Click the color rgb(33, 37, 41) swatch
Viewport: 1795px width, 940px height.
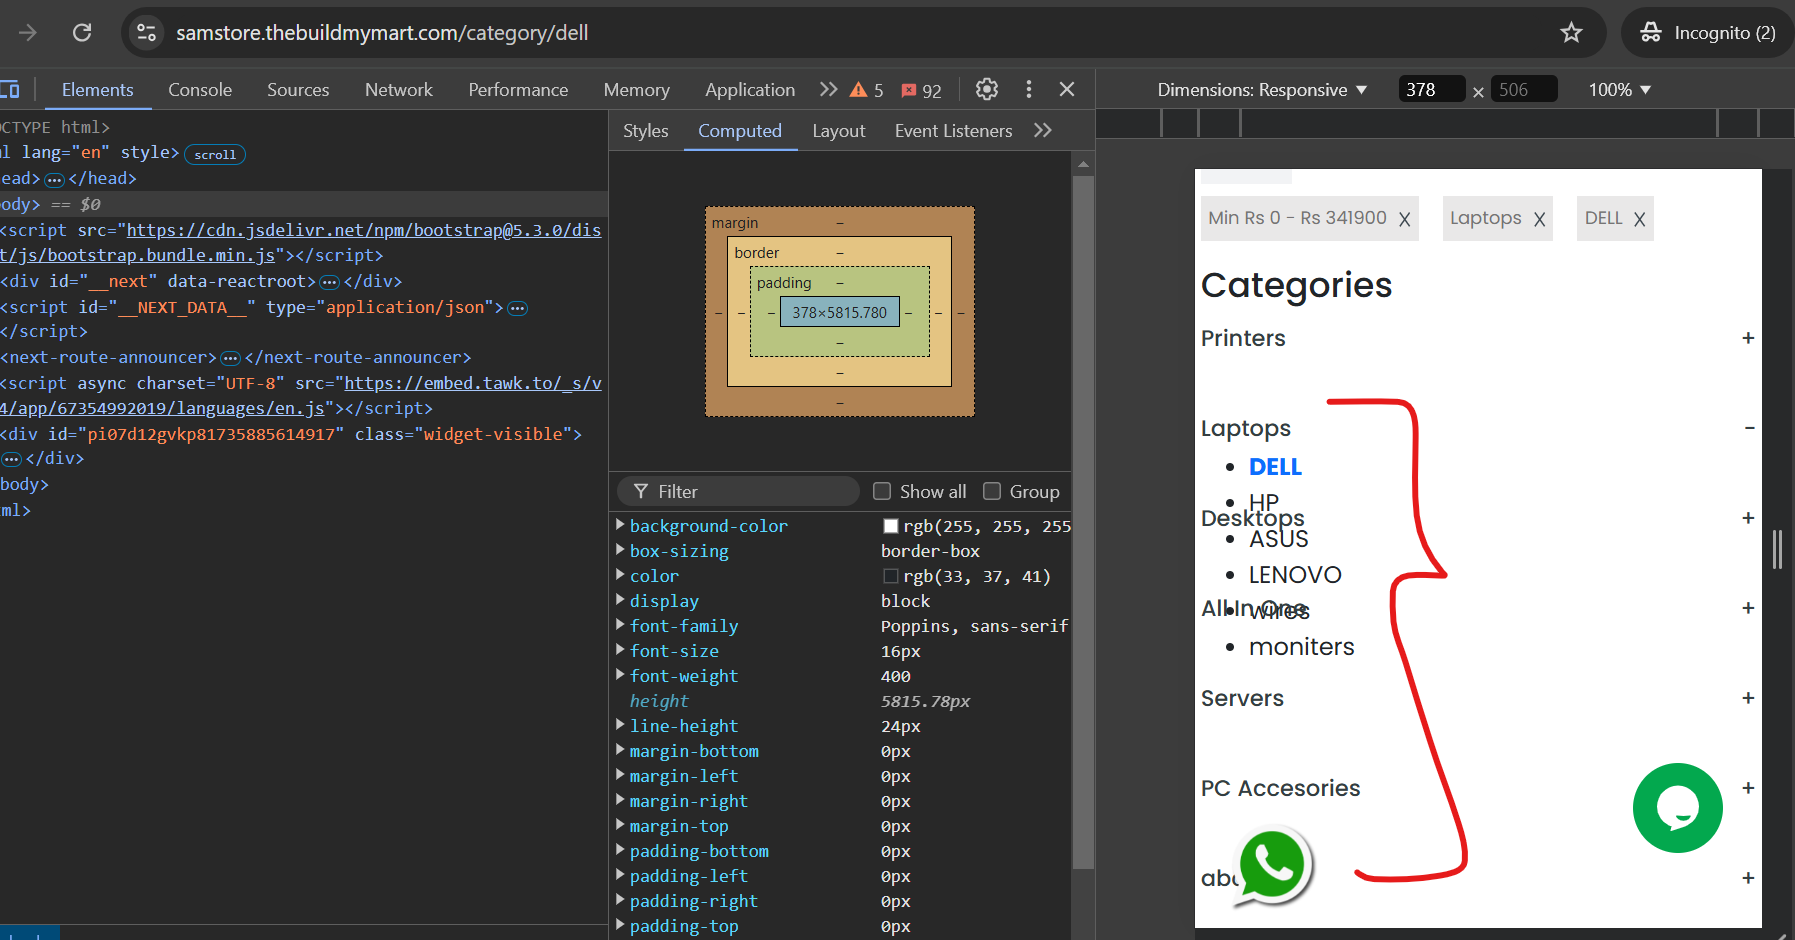891,576
